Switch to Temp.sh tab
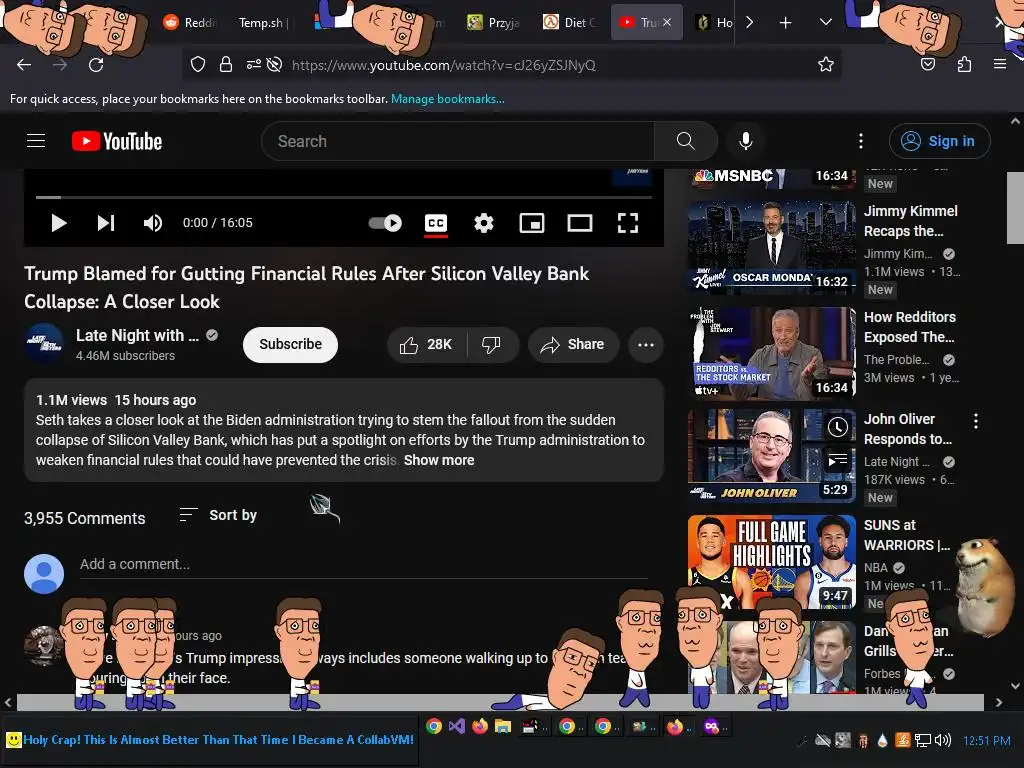The height and width of the screenshot is (768, 1024). (263, 23)
